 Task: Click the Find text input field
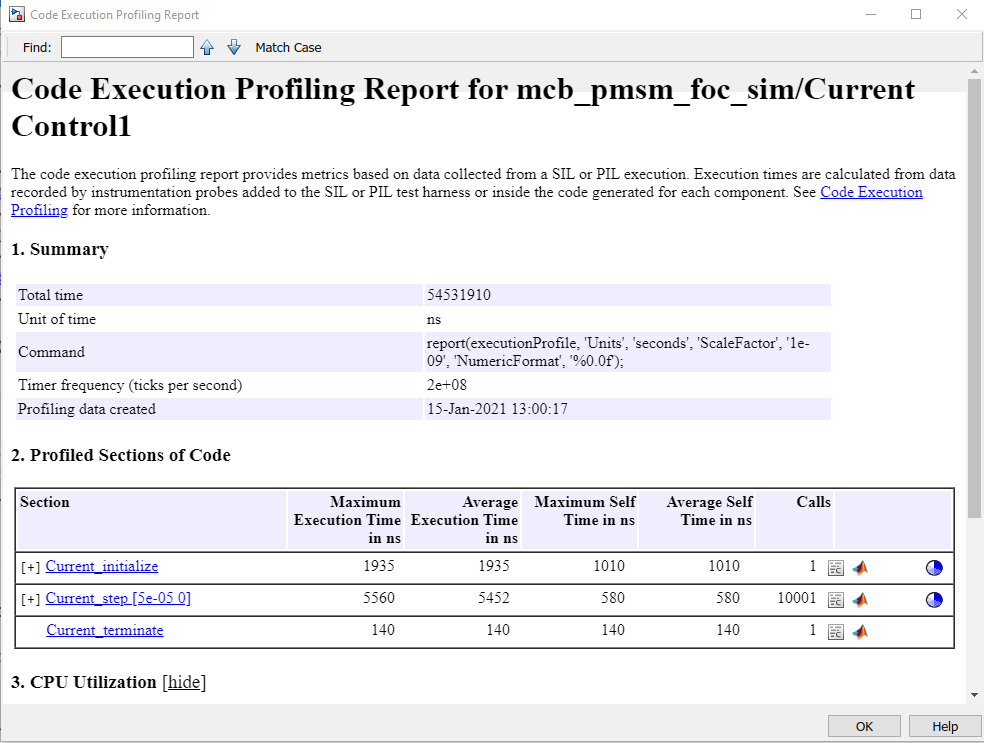coord(127,47)
